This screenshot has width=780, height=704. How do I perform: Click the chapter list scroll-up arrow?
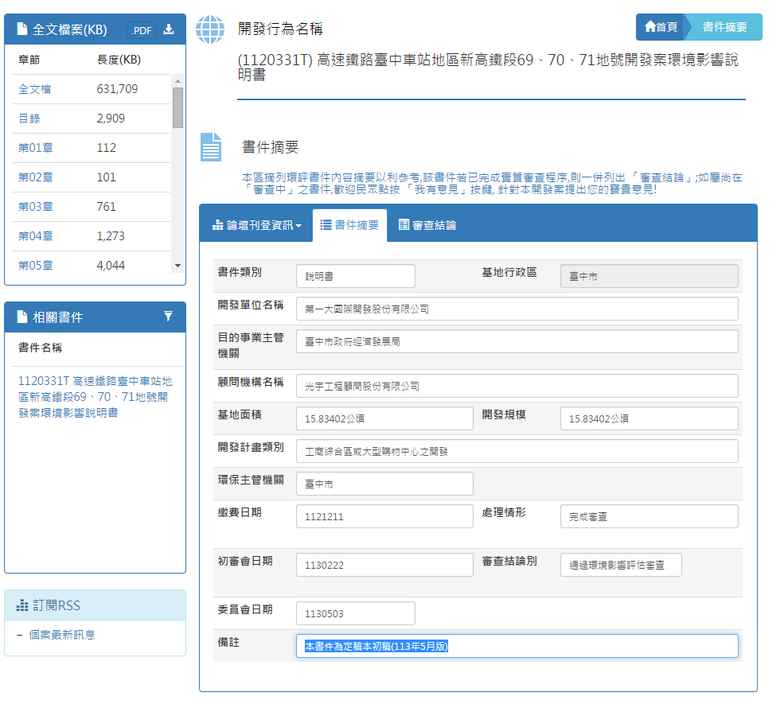tap(178, 81)
